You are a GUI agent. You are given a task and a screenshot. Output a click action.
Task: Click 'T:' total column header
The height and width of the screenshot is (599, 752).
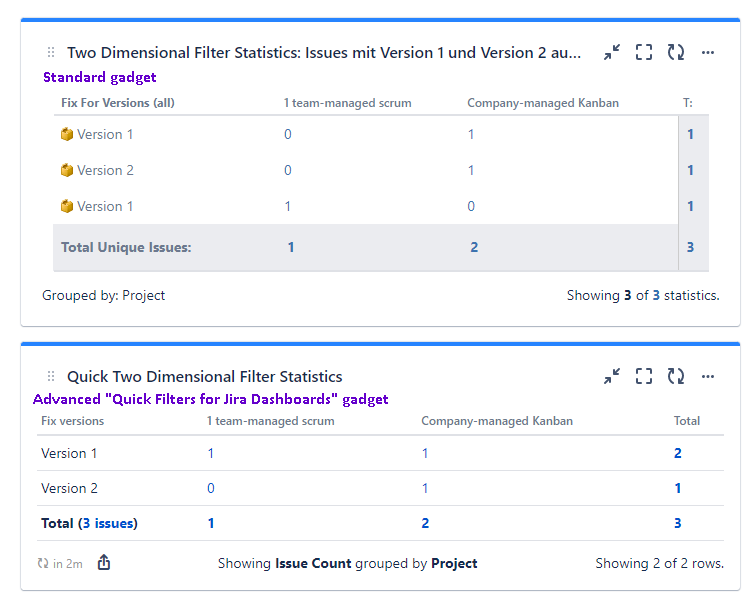[688, 103]
